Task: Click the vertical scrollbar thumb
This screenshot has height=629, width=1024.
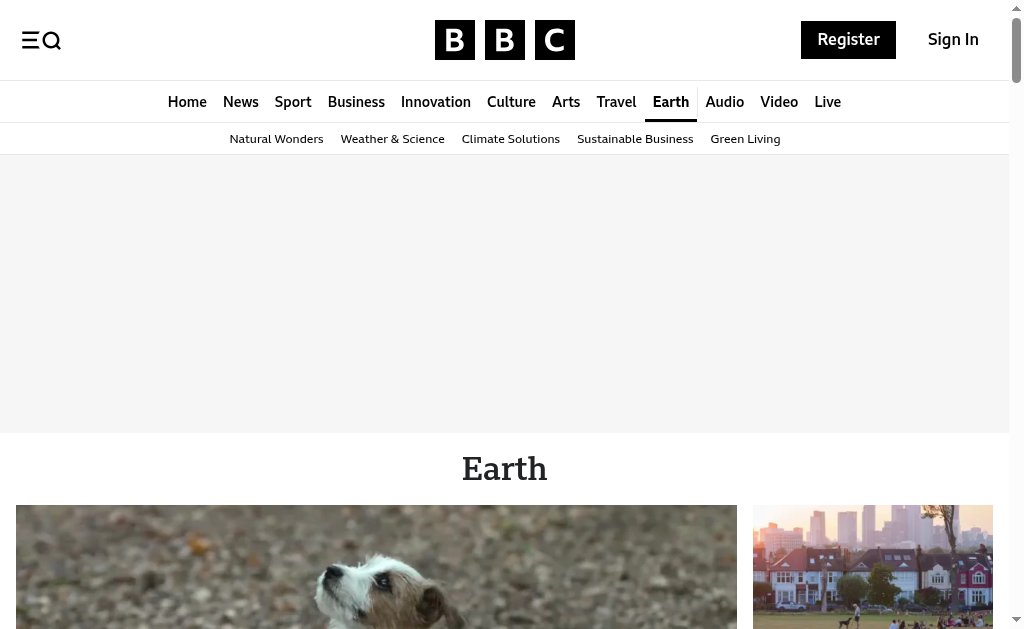Action: [1016, 51]
